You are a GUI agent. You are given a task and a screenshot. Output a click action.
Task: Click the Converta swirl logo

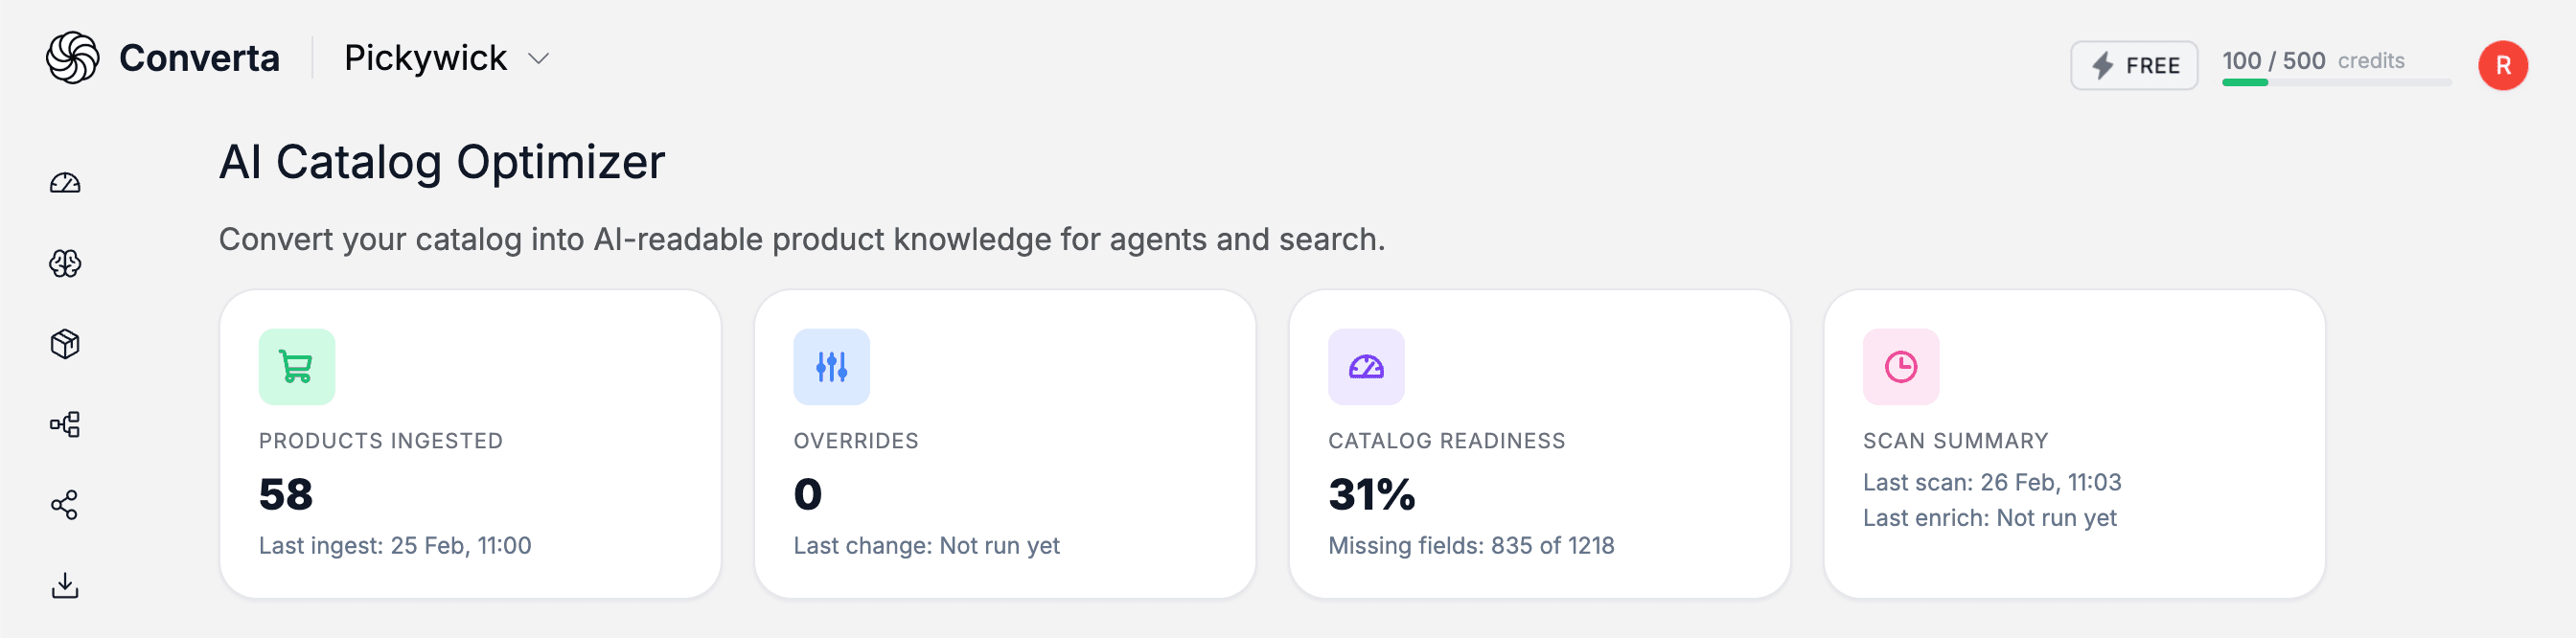click(70, 58)
